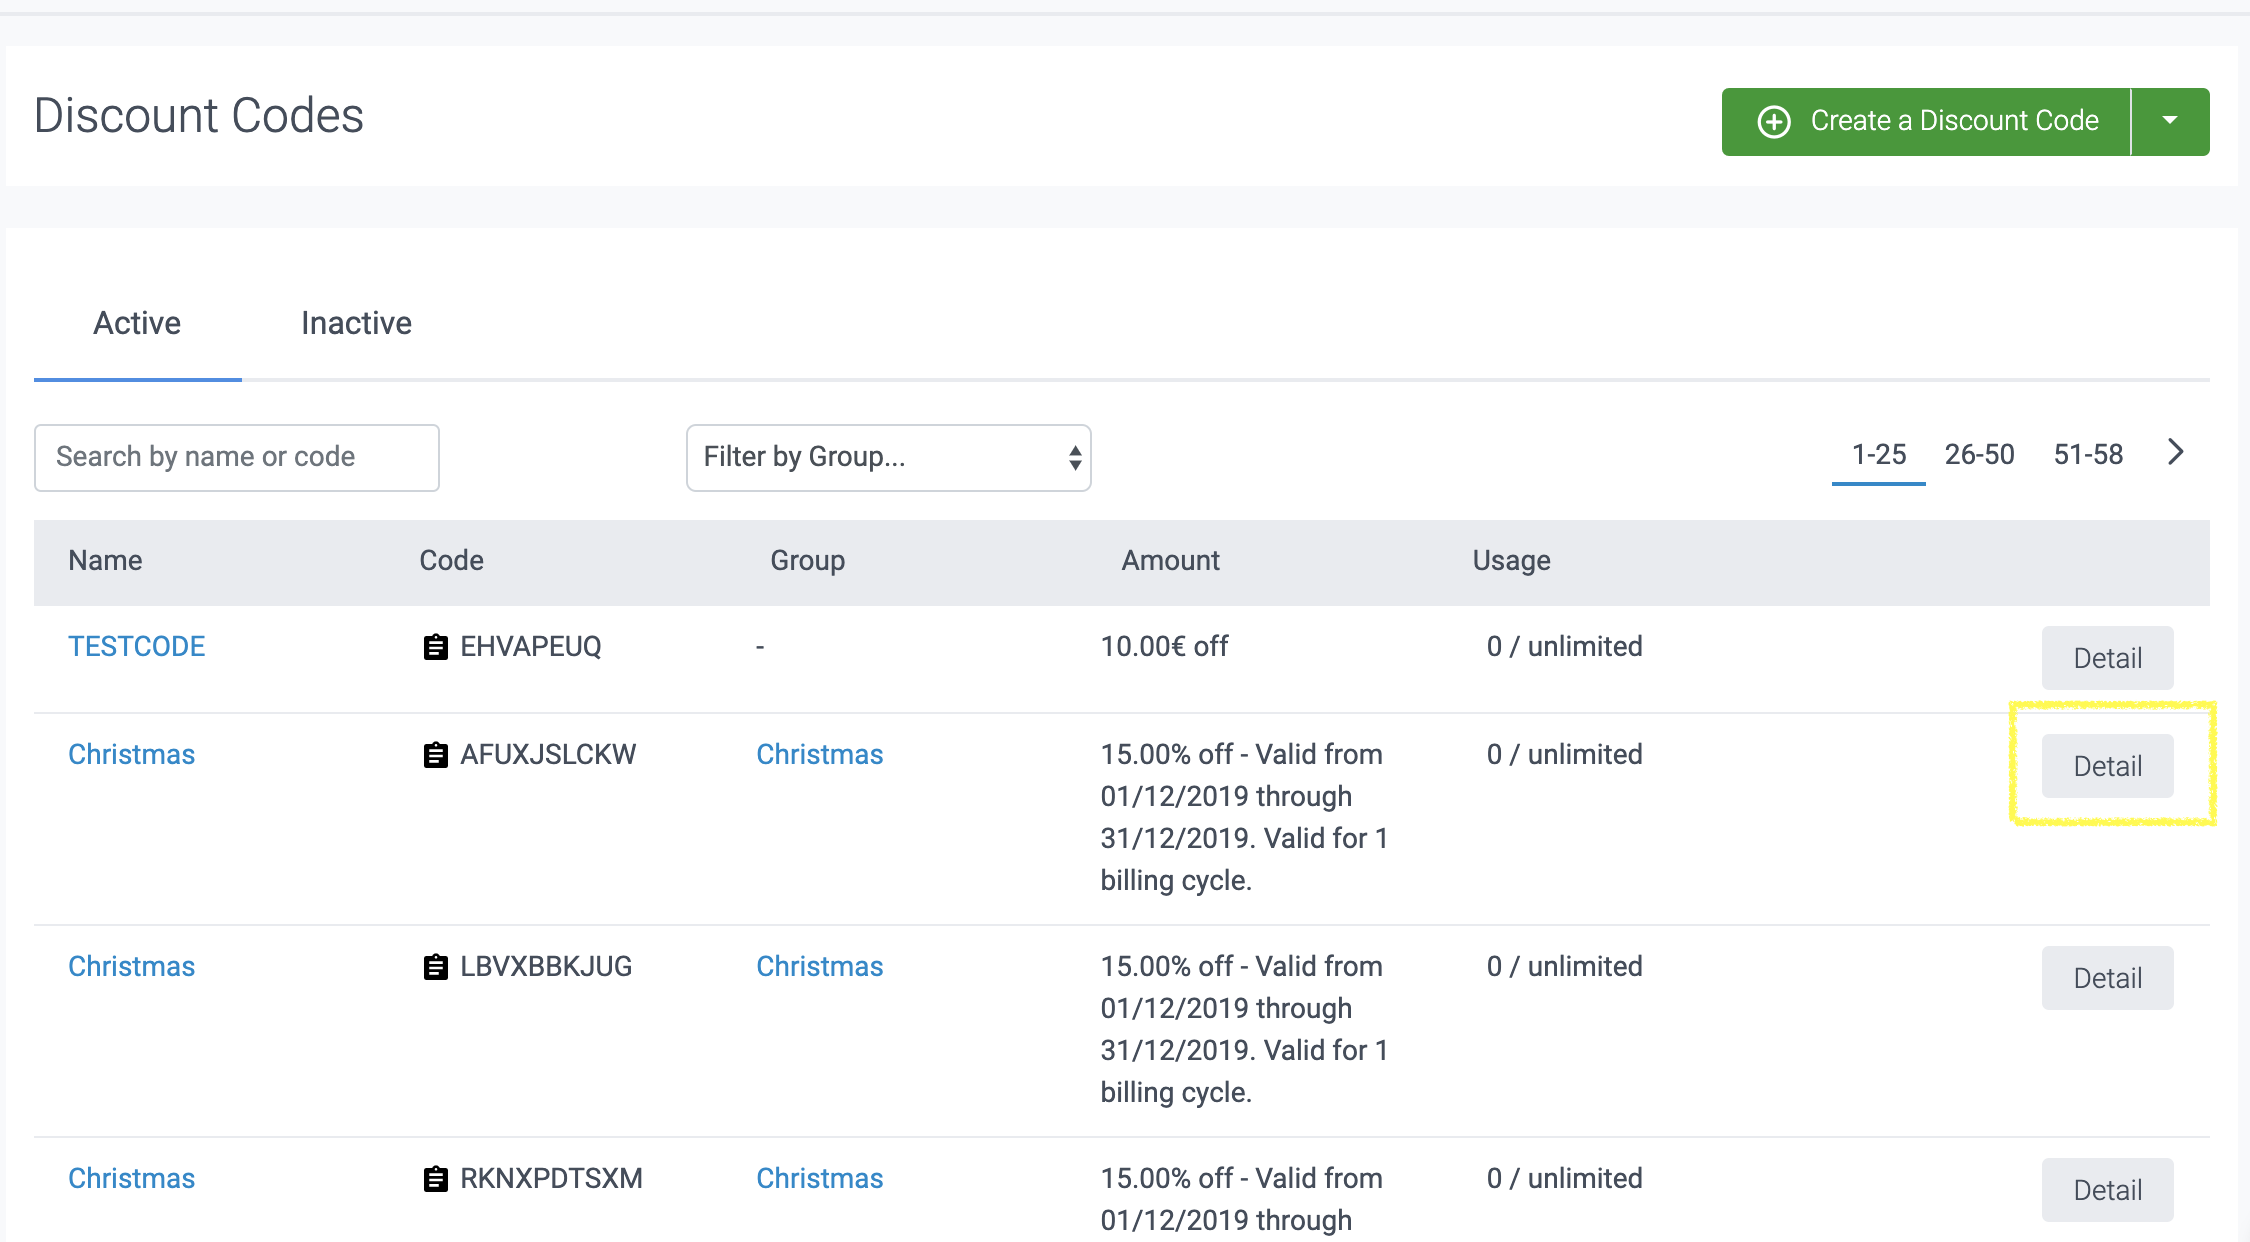Go to results page 26-50
Image resolution: width=2250 pixels, height=1242 pixels.
click(x=1979, y=454)
